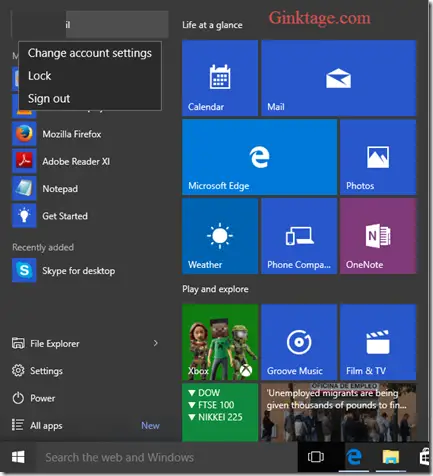The height and width of the screenshot is (476, 433).
Task: Click the Get Started label
Action: pos(65,216)
